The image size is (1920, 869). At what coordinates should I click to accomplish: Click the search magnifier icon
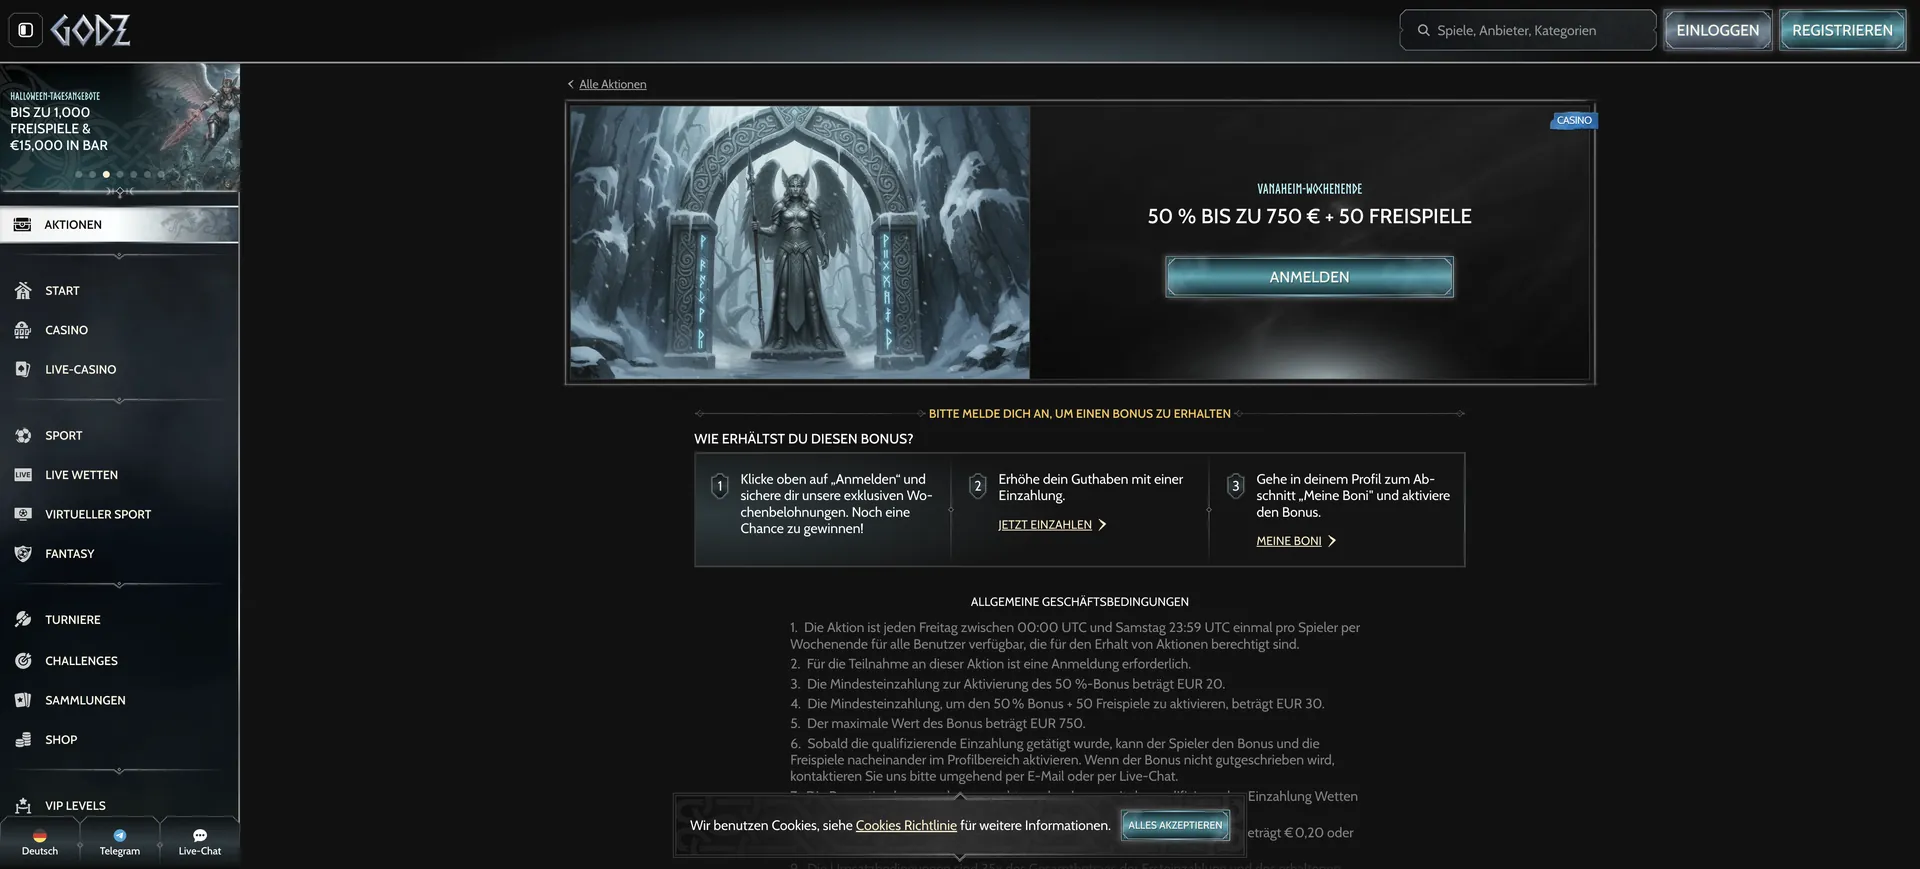point(1423,30)
